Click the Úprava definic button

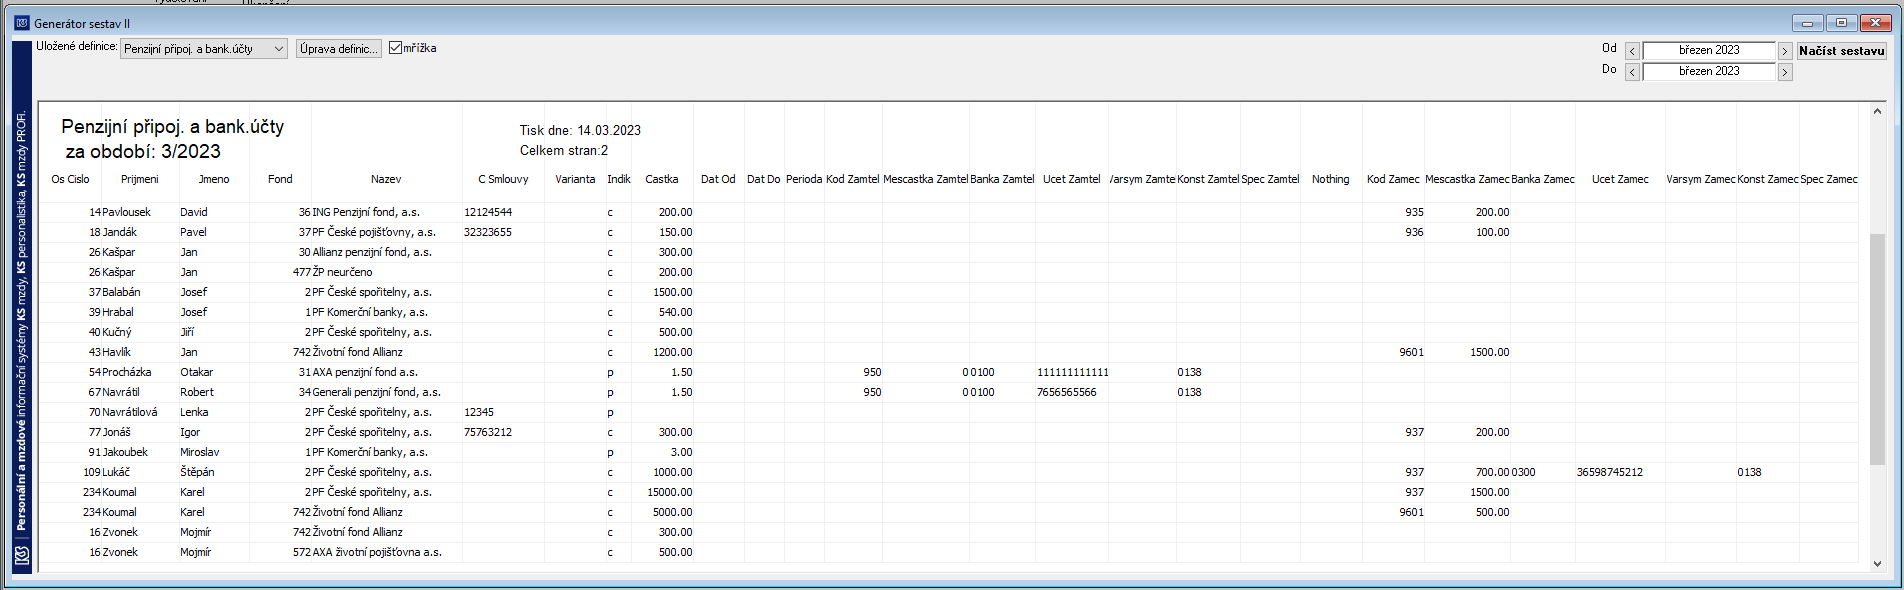click(338, 49)
